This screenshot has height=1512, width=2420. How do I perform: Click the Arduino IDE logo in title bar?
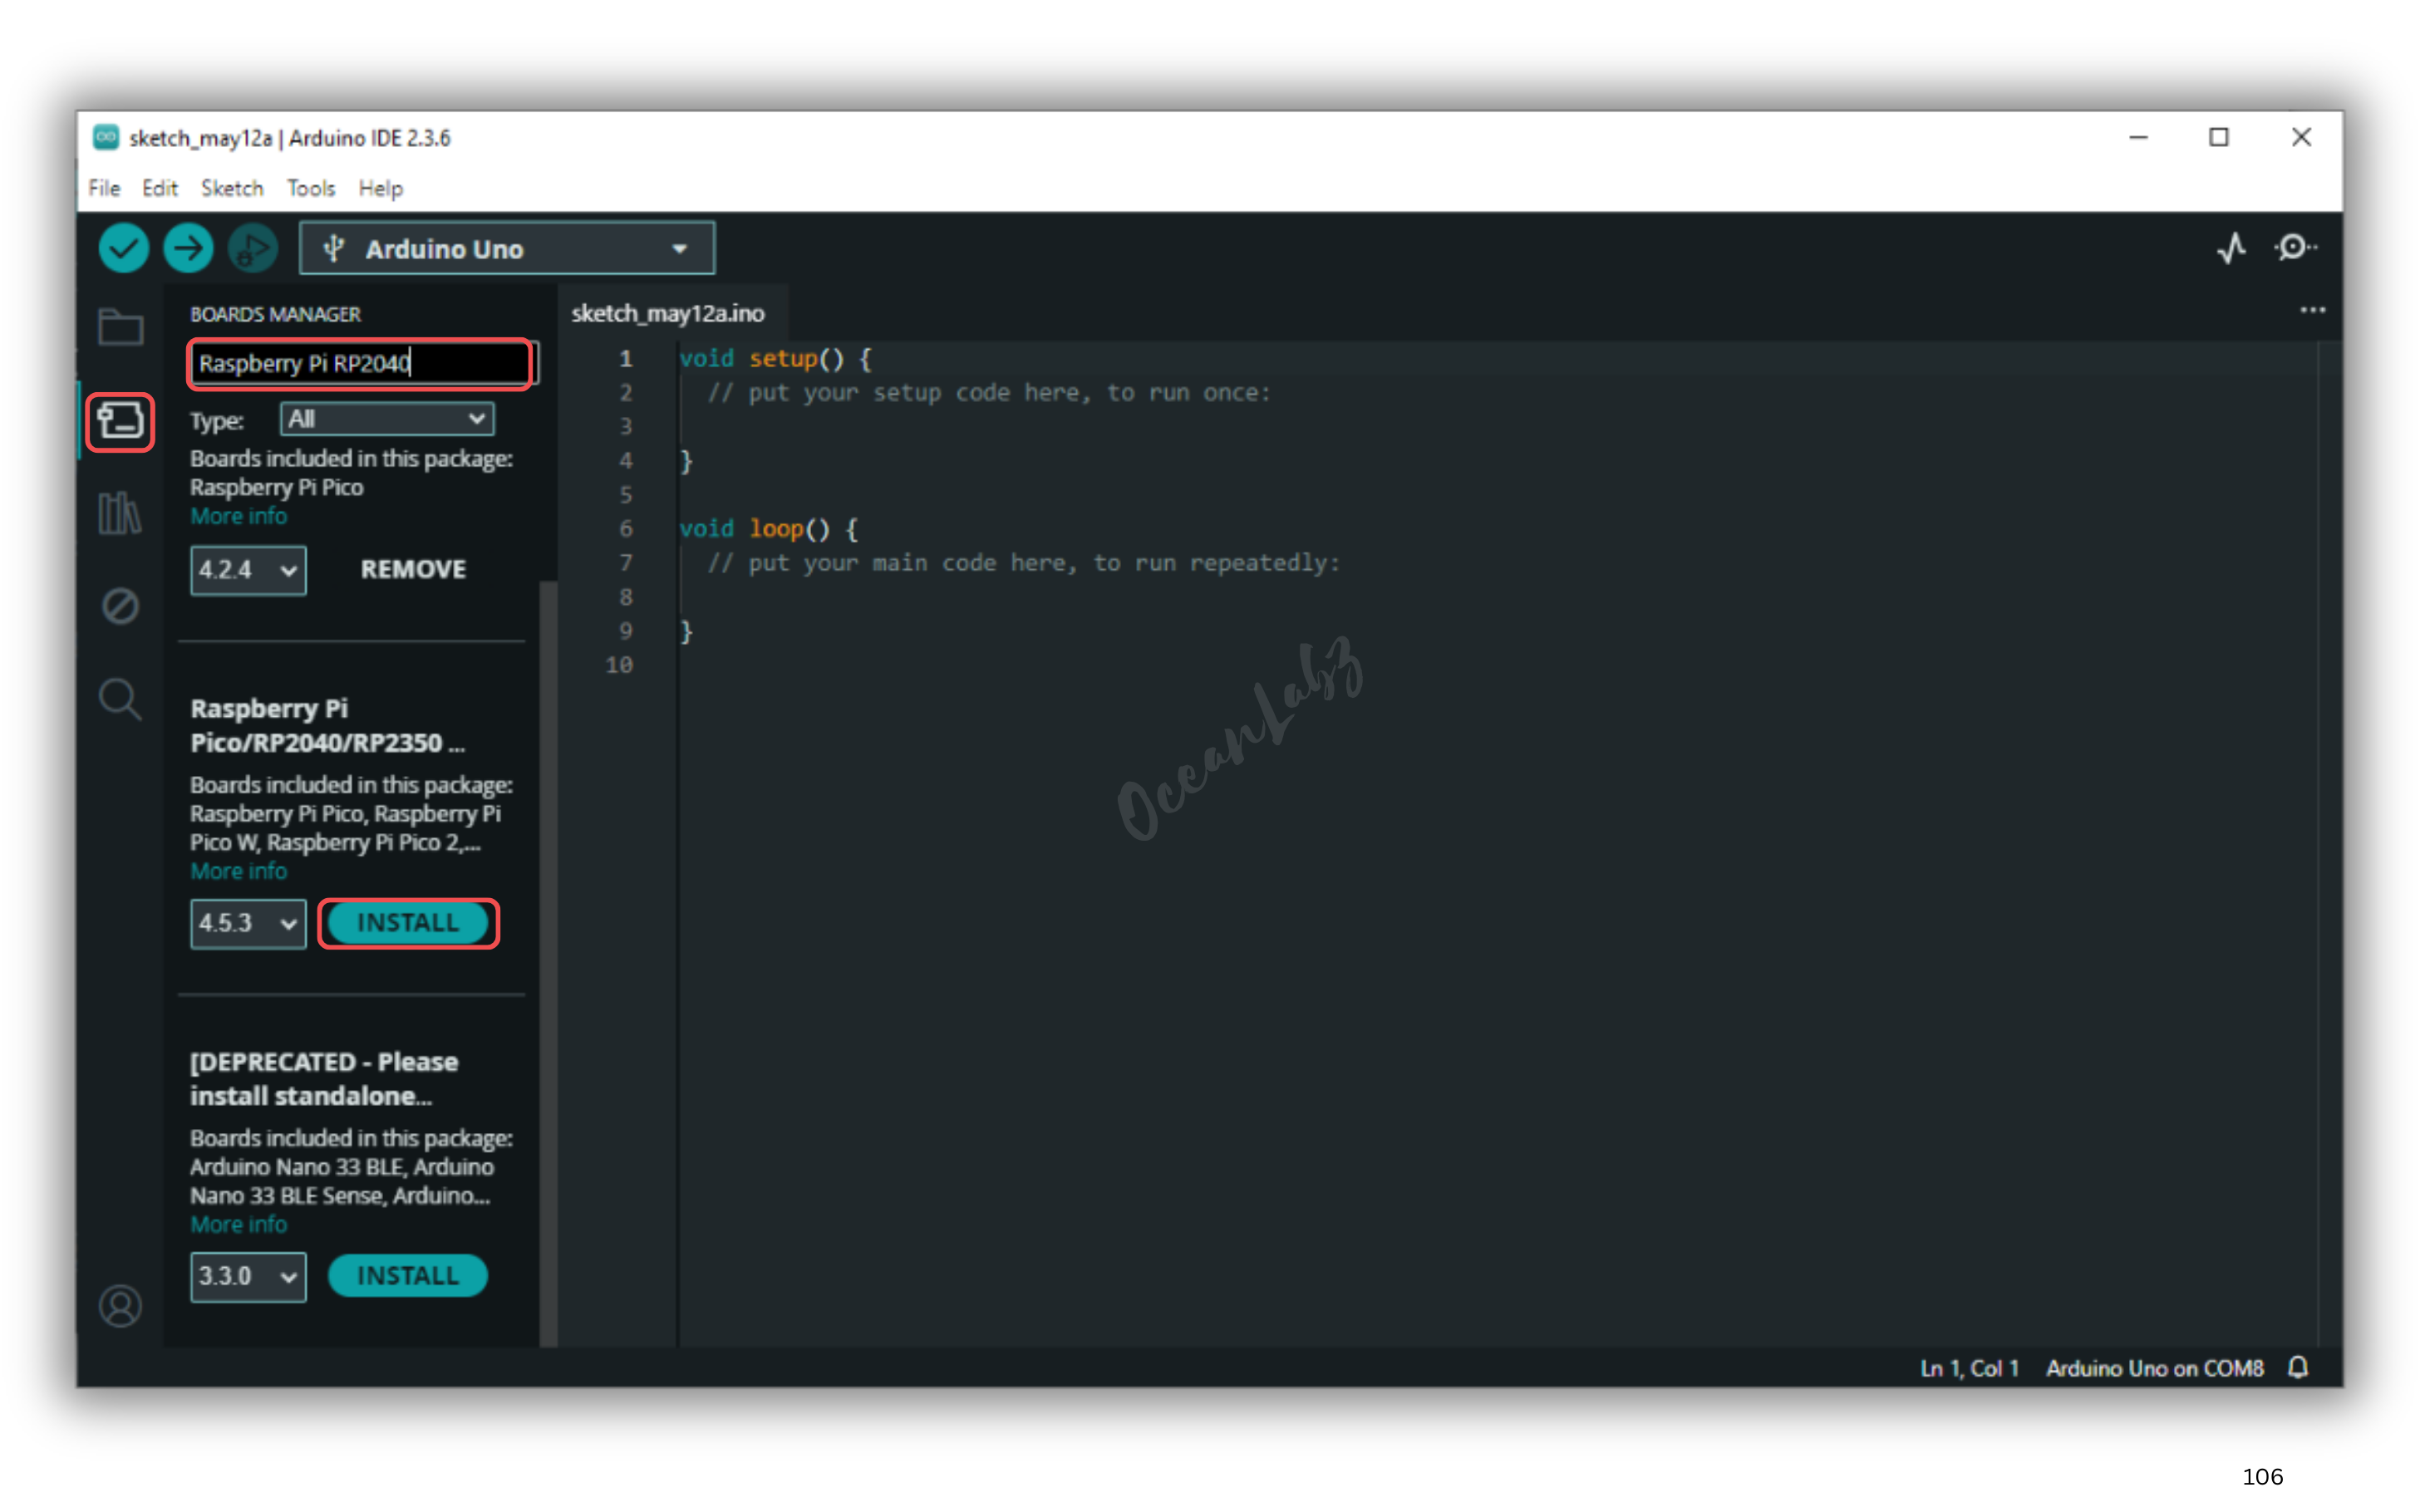click(106, 137)
